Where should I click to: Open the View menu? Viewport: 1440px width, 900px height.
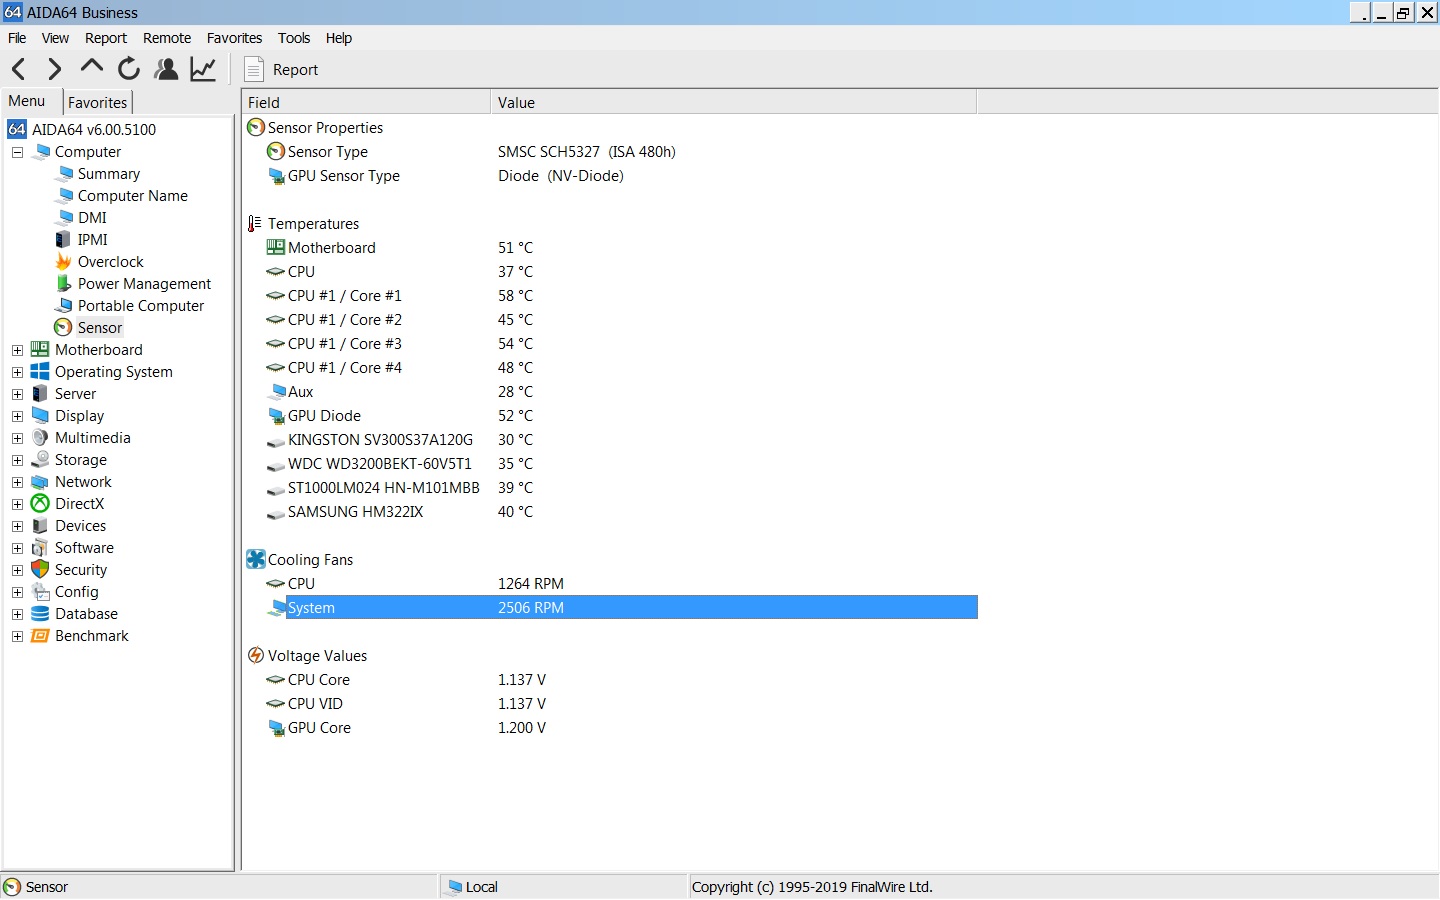(x=55, y=38)
